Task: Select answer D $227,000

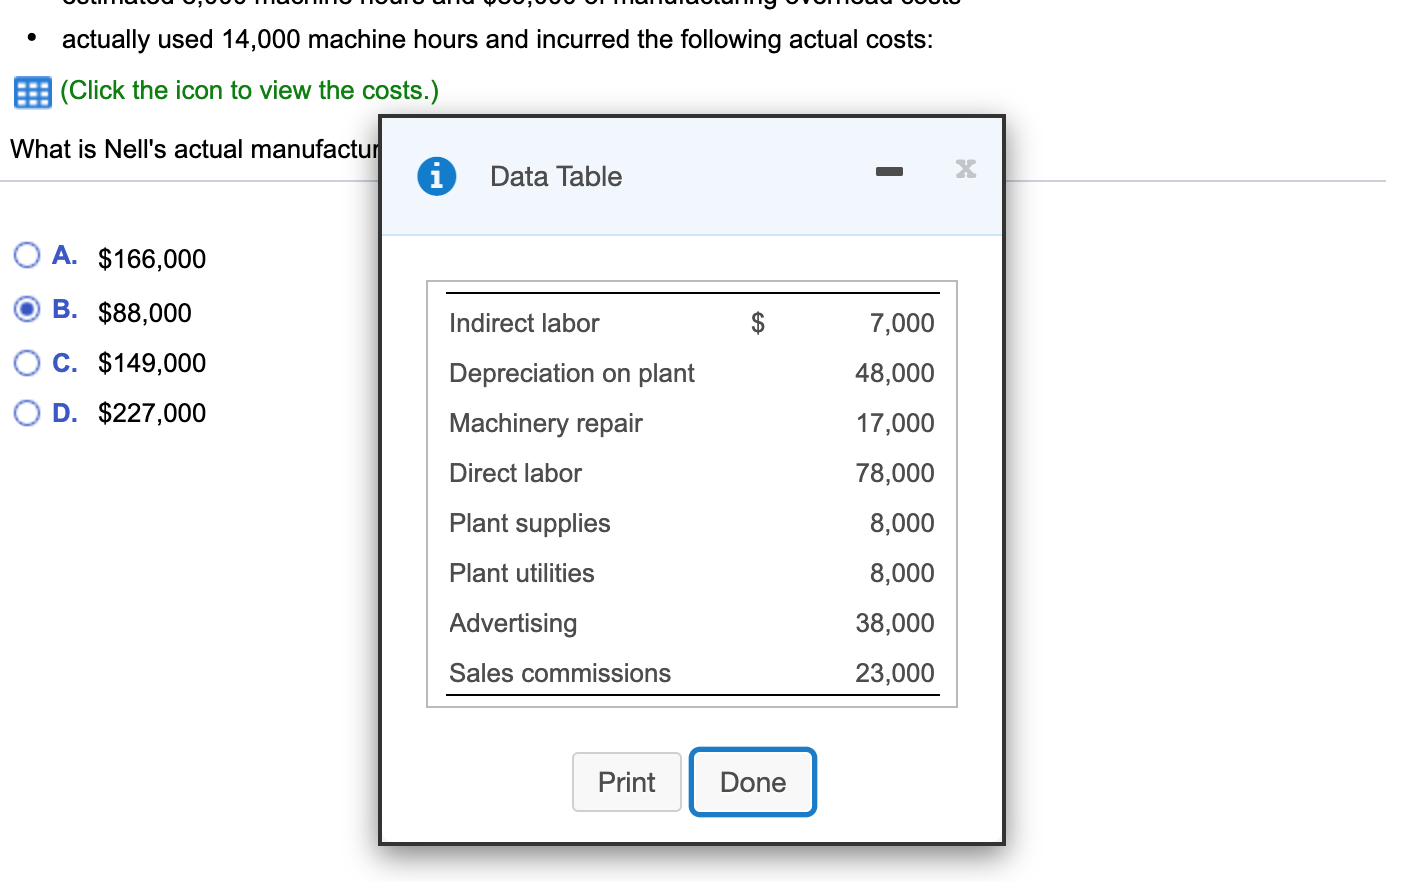Action: (27, 412)
